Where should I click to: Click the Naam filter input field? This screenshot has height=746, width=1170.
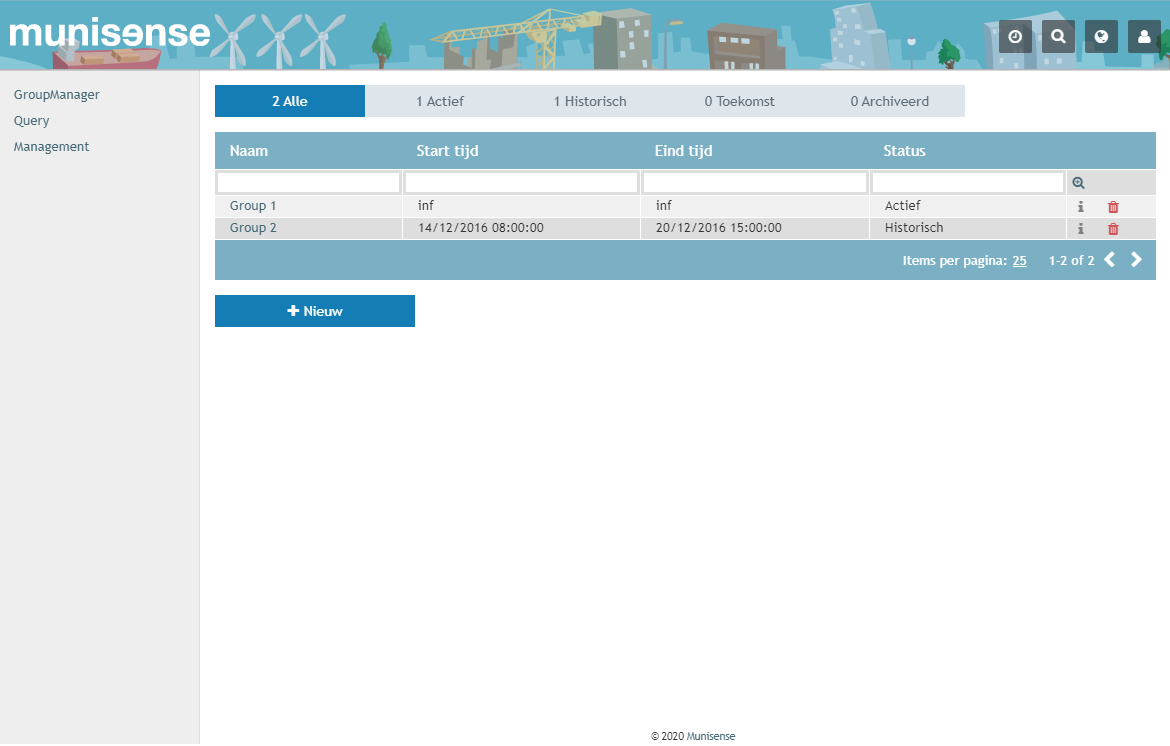307,182
